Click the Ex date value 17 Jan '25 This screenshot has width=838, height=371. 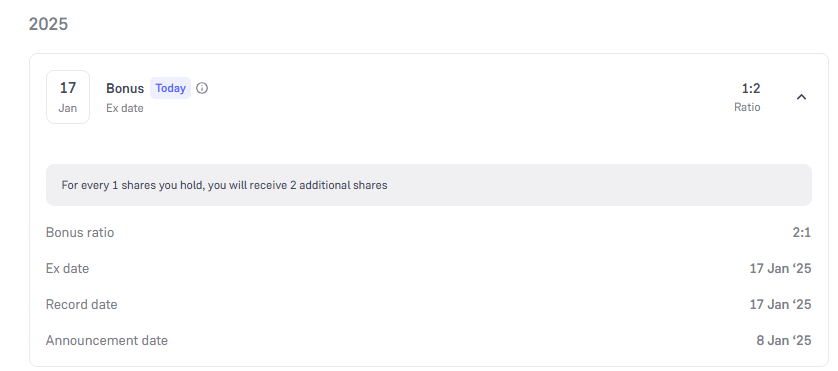pos(780,268)
